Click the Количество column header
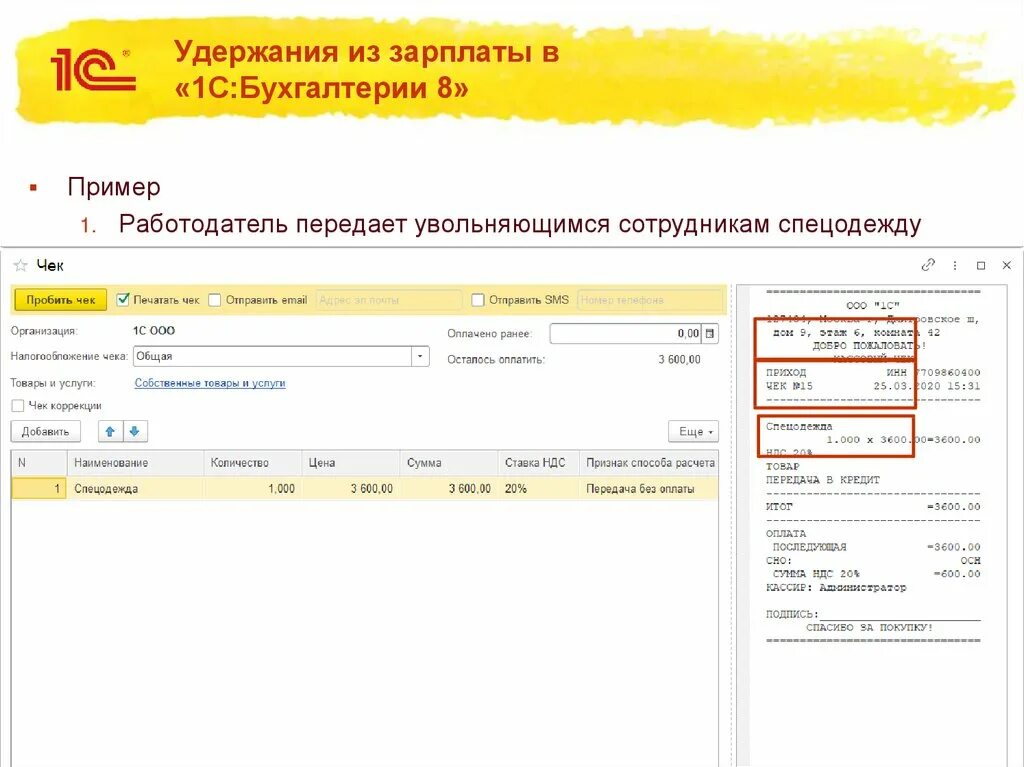 click(252, 463)
